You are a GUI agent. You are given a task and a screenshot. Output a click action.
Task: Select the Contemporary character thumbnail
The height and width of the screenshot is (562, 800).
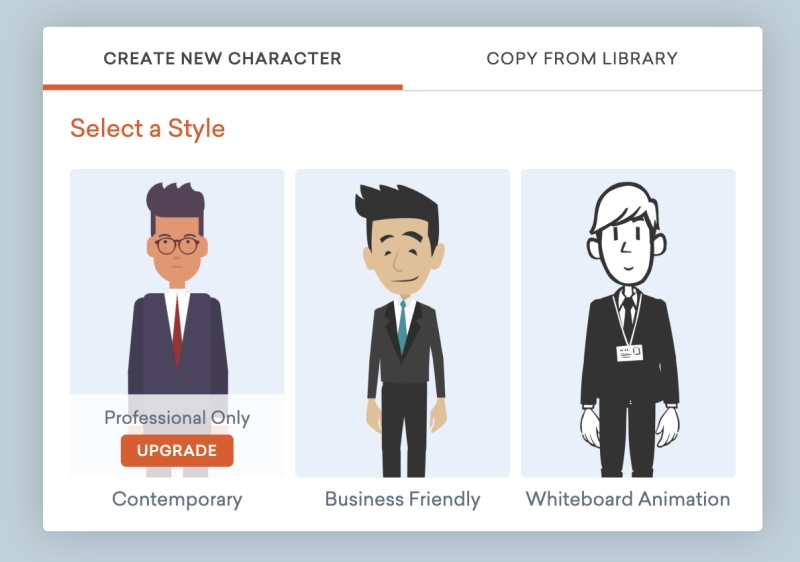[x=177, y=323]
